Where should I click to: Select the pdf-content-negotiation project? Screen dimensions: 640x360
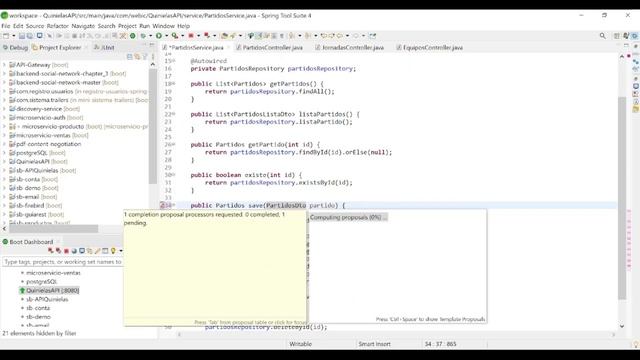point(48,144)
